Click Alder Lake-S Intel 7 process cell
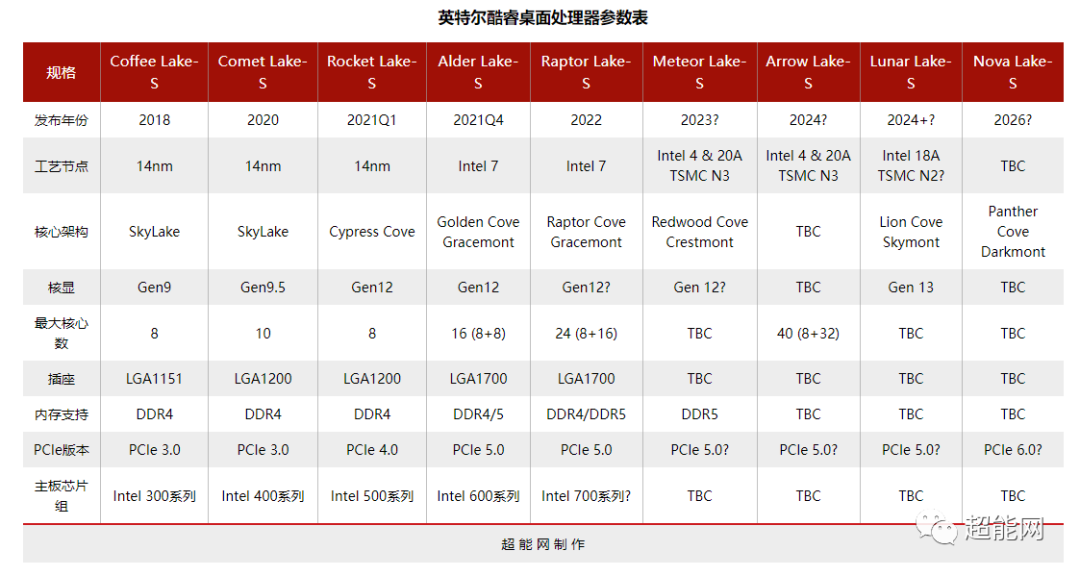Viewport: 1080px width, 576px height. (478, 166)
